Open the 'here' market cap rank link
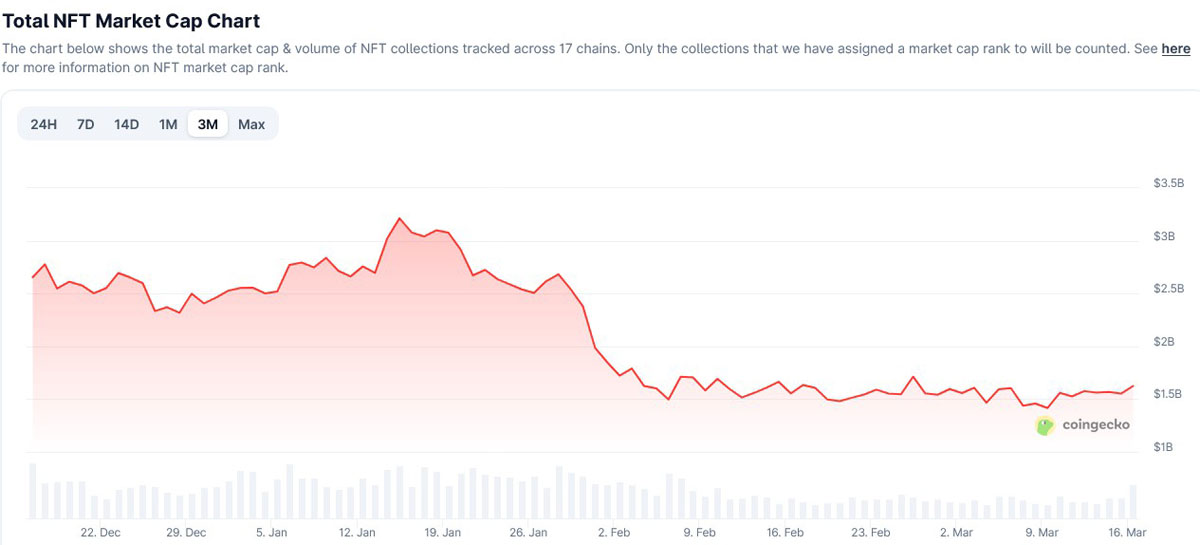 (1176, 48)
